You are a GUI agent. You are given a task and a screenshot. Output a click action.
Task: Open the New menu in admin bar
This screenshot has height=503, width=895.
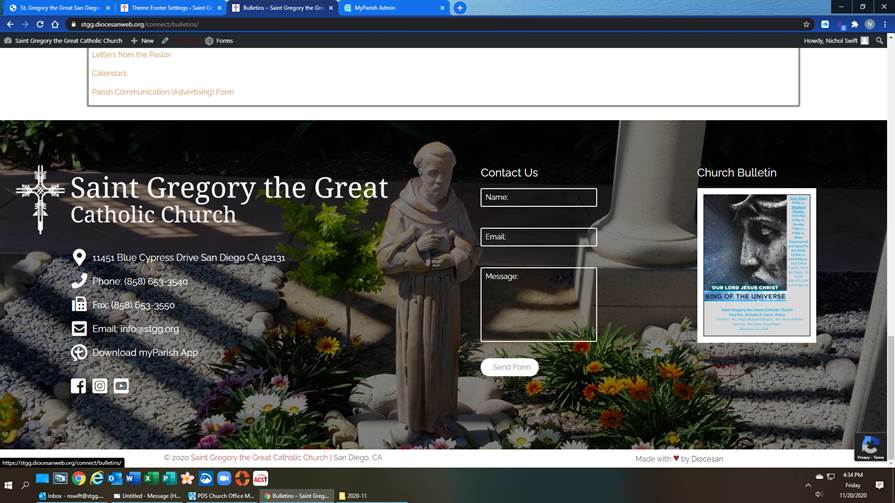click(x=142, y=41)
